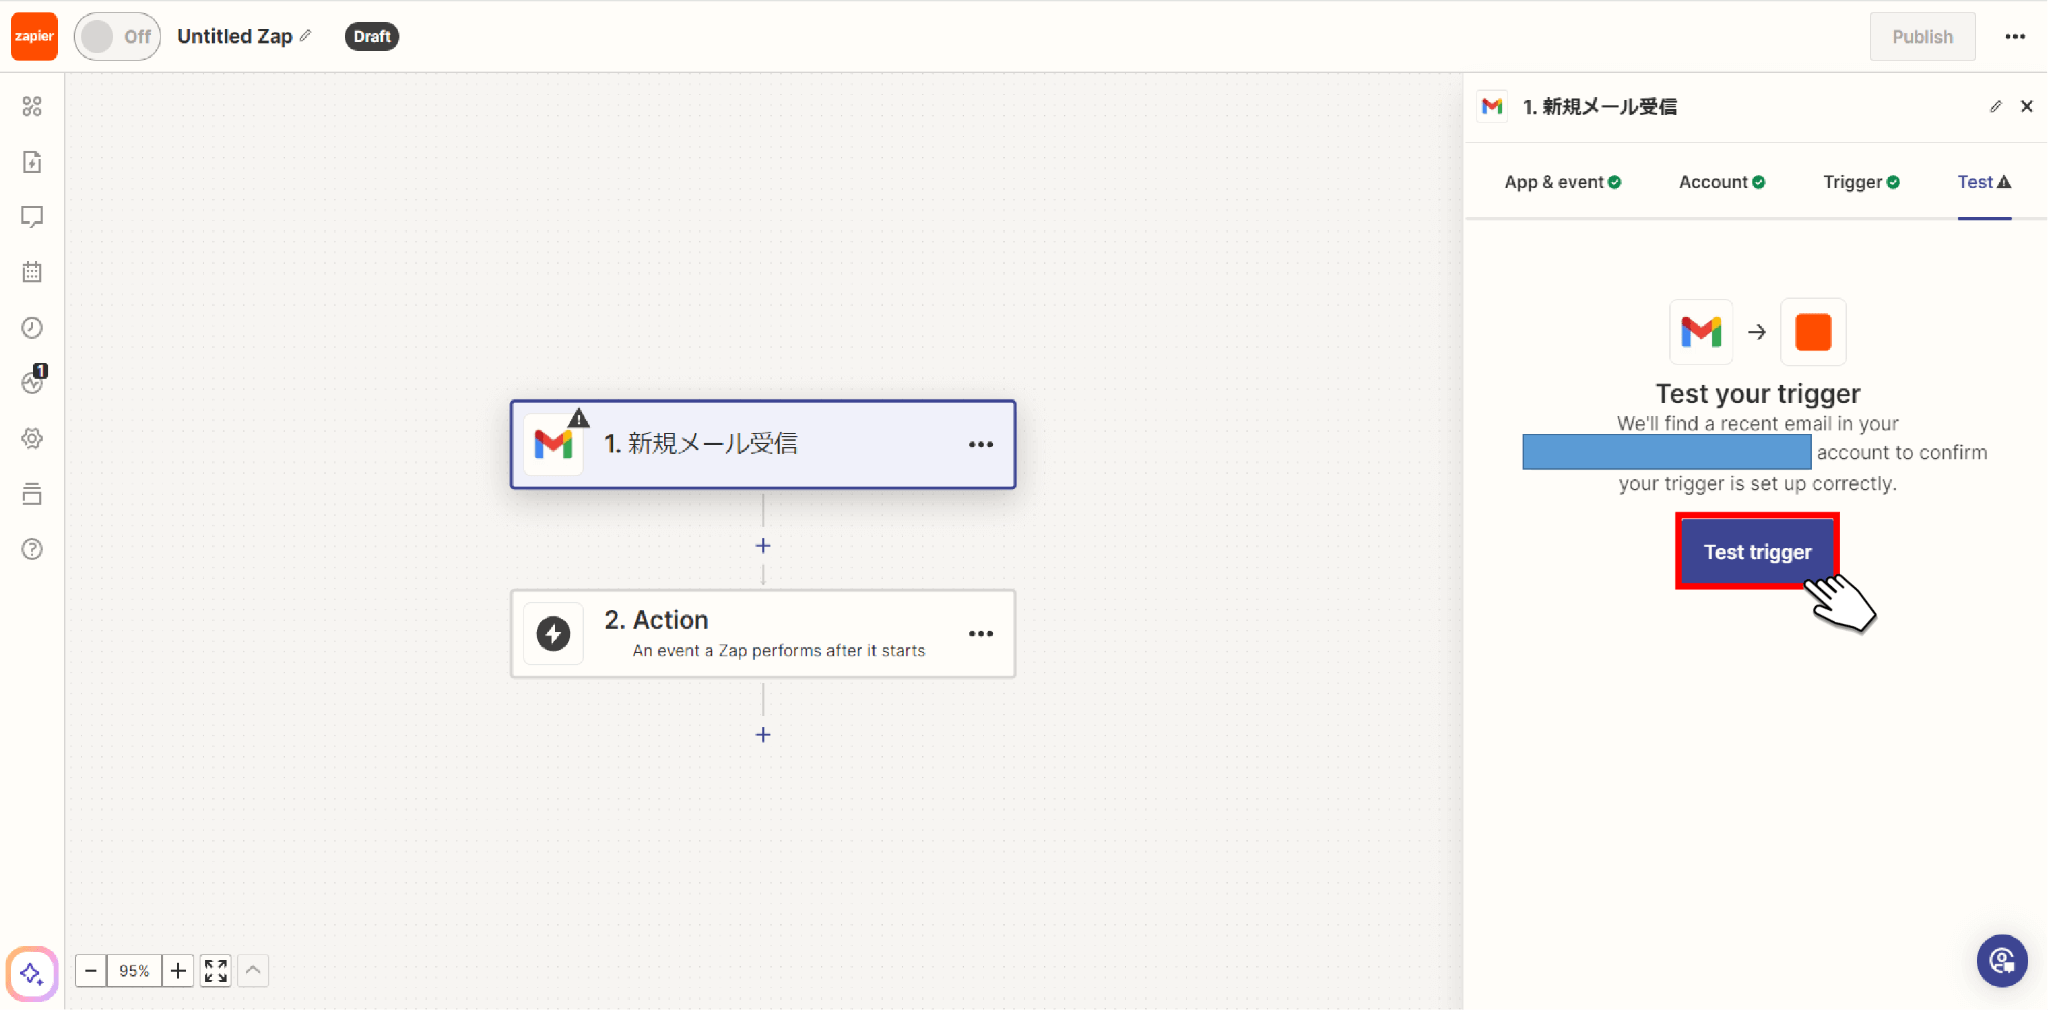Add step between trigger and action
Image resolution: width=2048 pixels, height=1010 pixels.
[x=763, y=546]
